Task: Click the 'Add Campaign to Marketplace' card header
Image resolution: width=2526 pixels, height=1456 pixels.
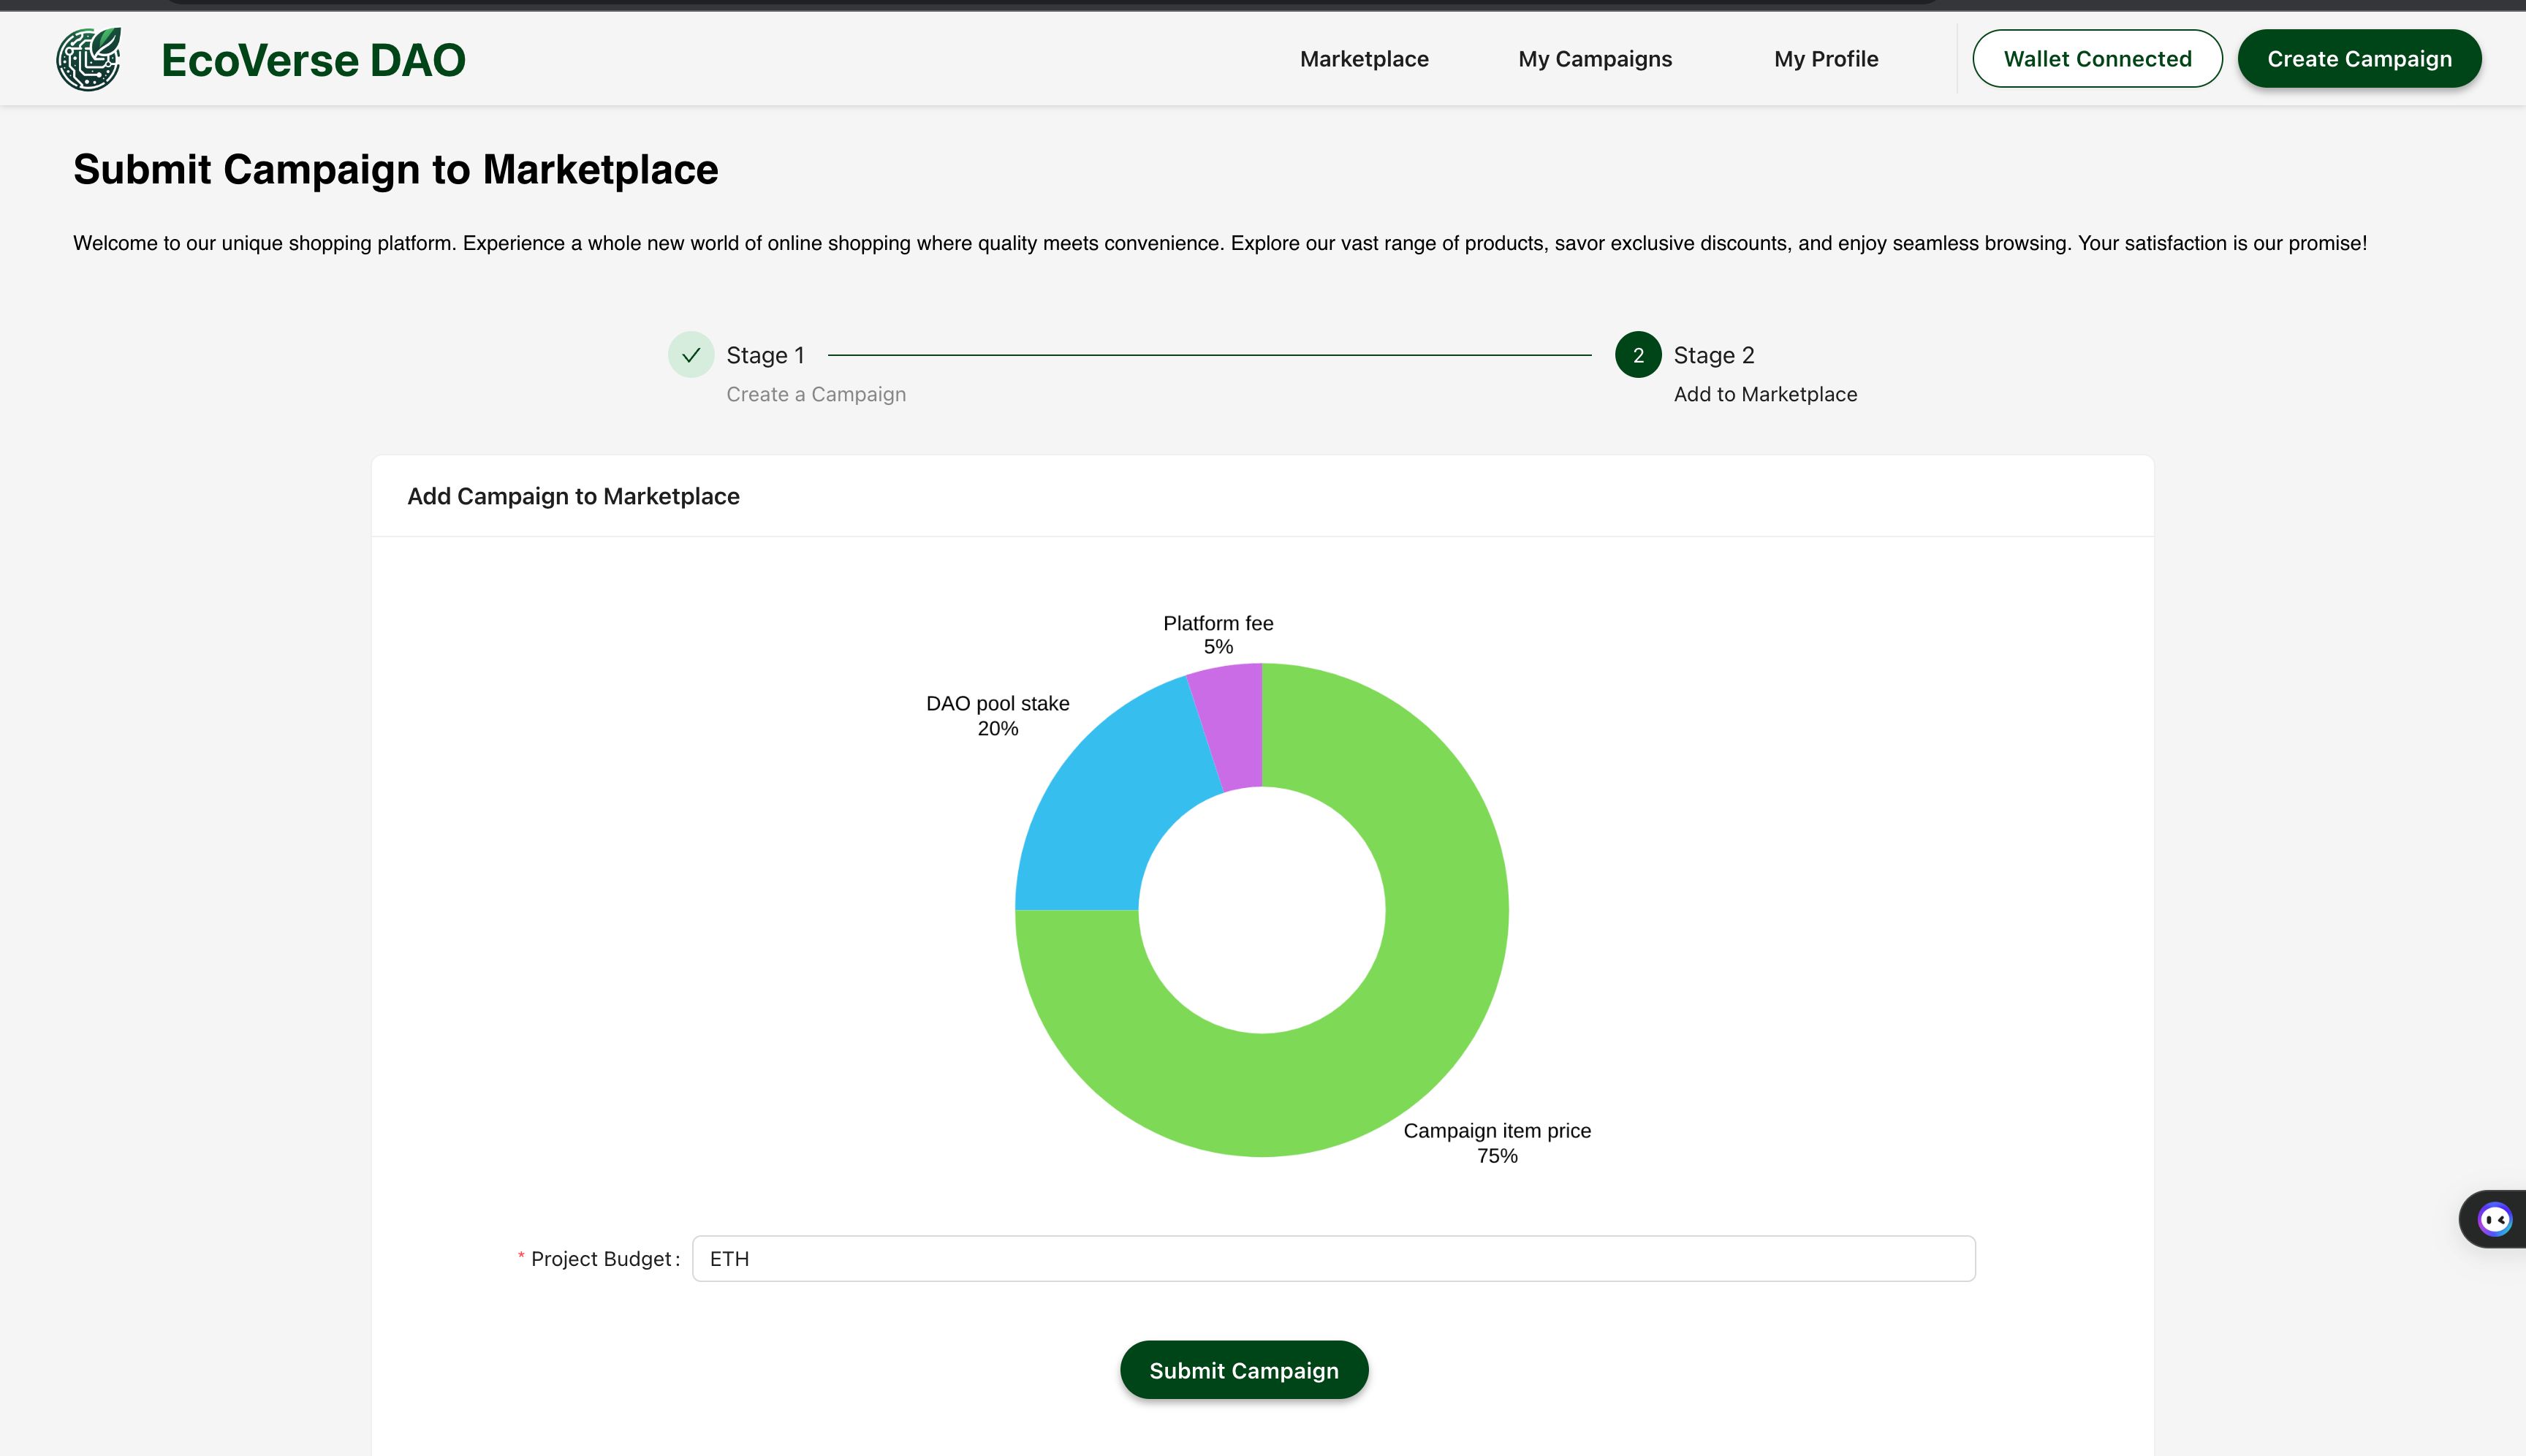Action: click(573, 497)
